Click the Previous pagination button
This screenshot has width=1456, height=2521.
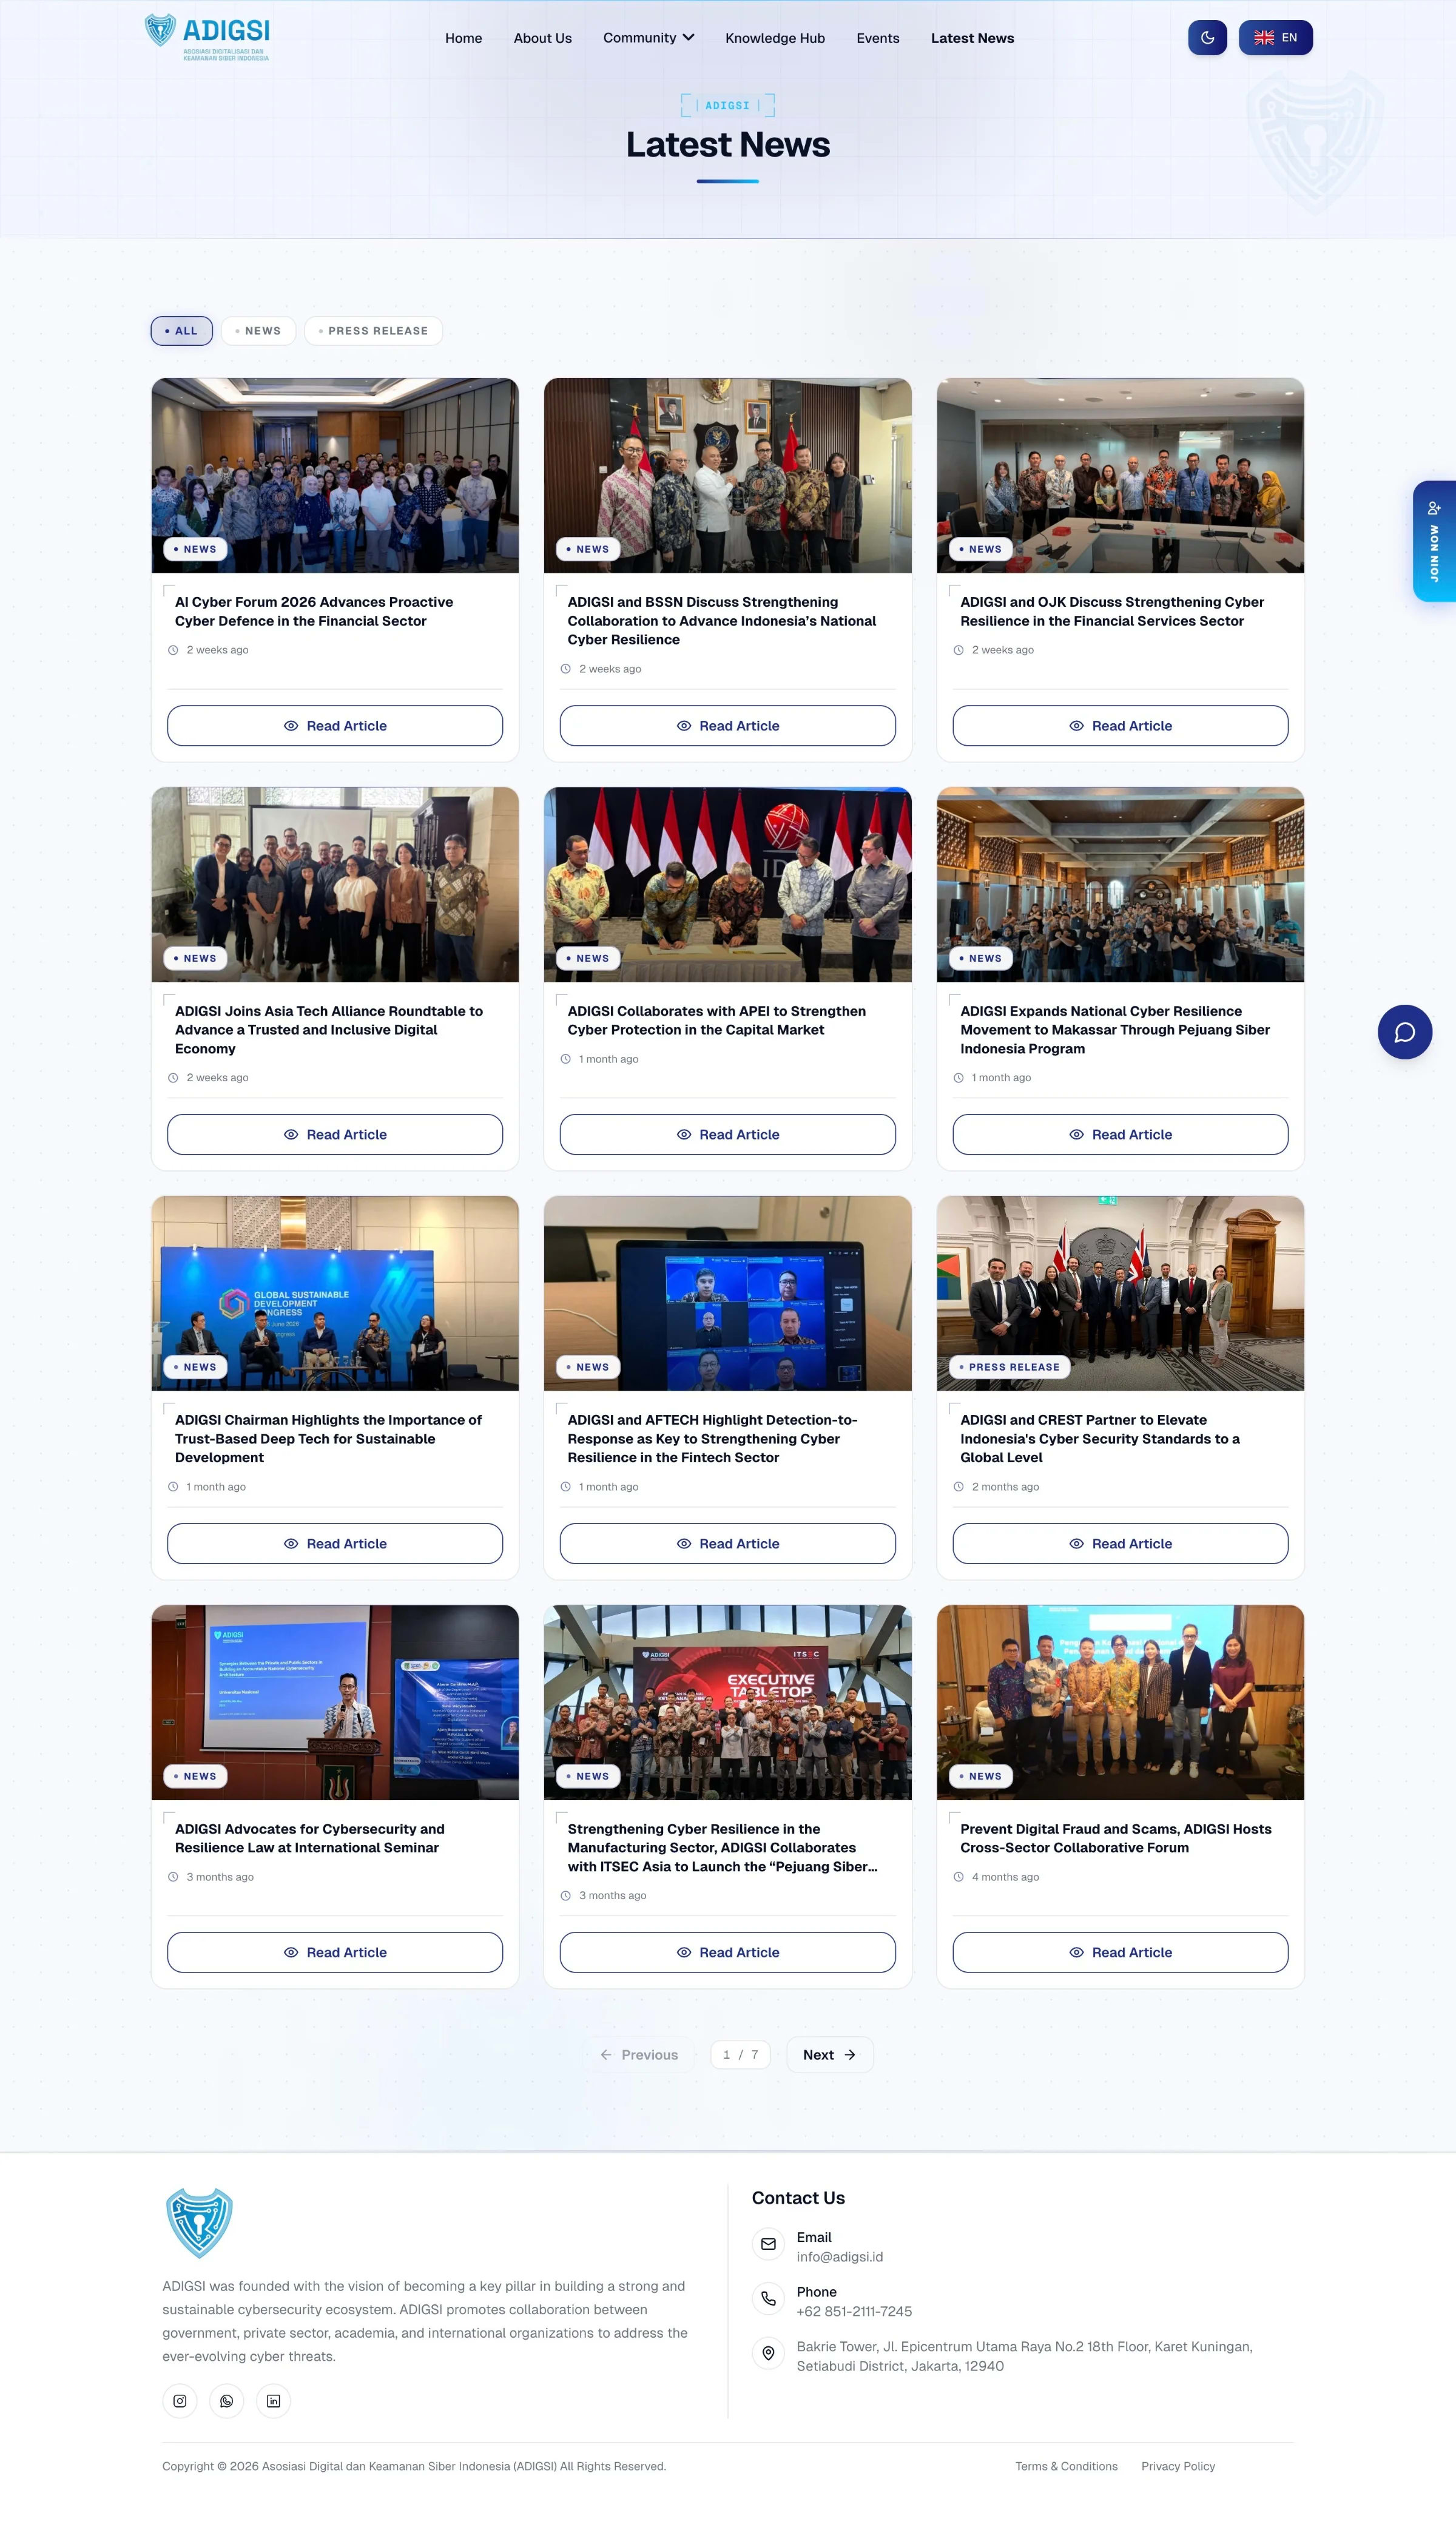(639, 2055)
